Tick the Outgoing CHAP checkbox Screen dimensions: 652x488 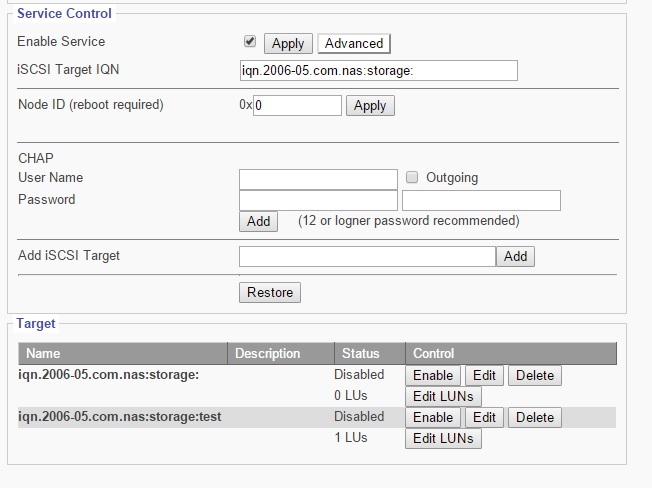(x=412, y=178)
